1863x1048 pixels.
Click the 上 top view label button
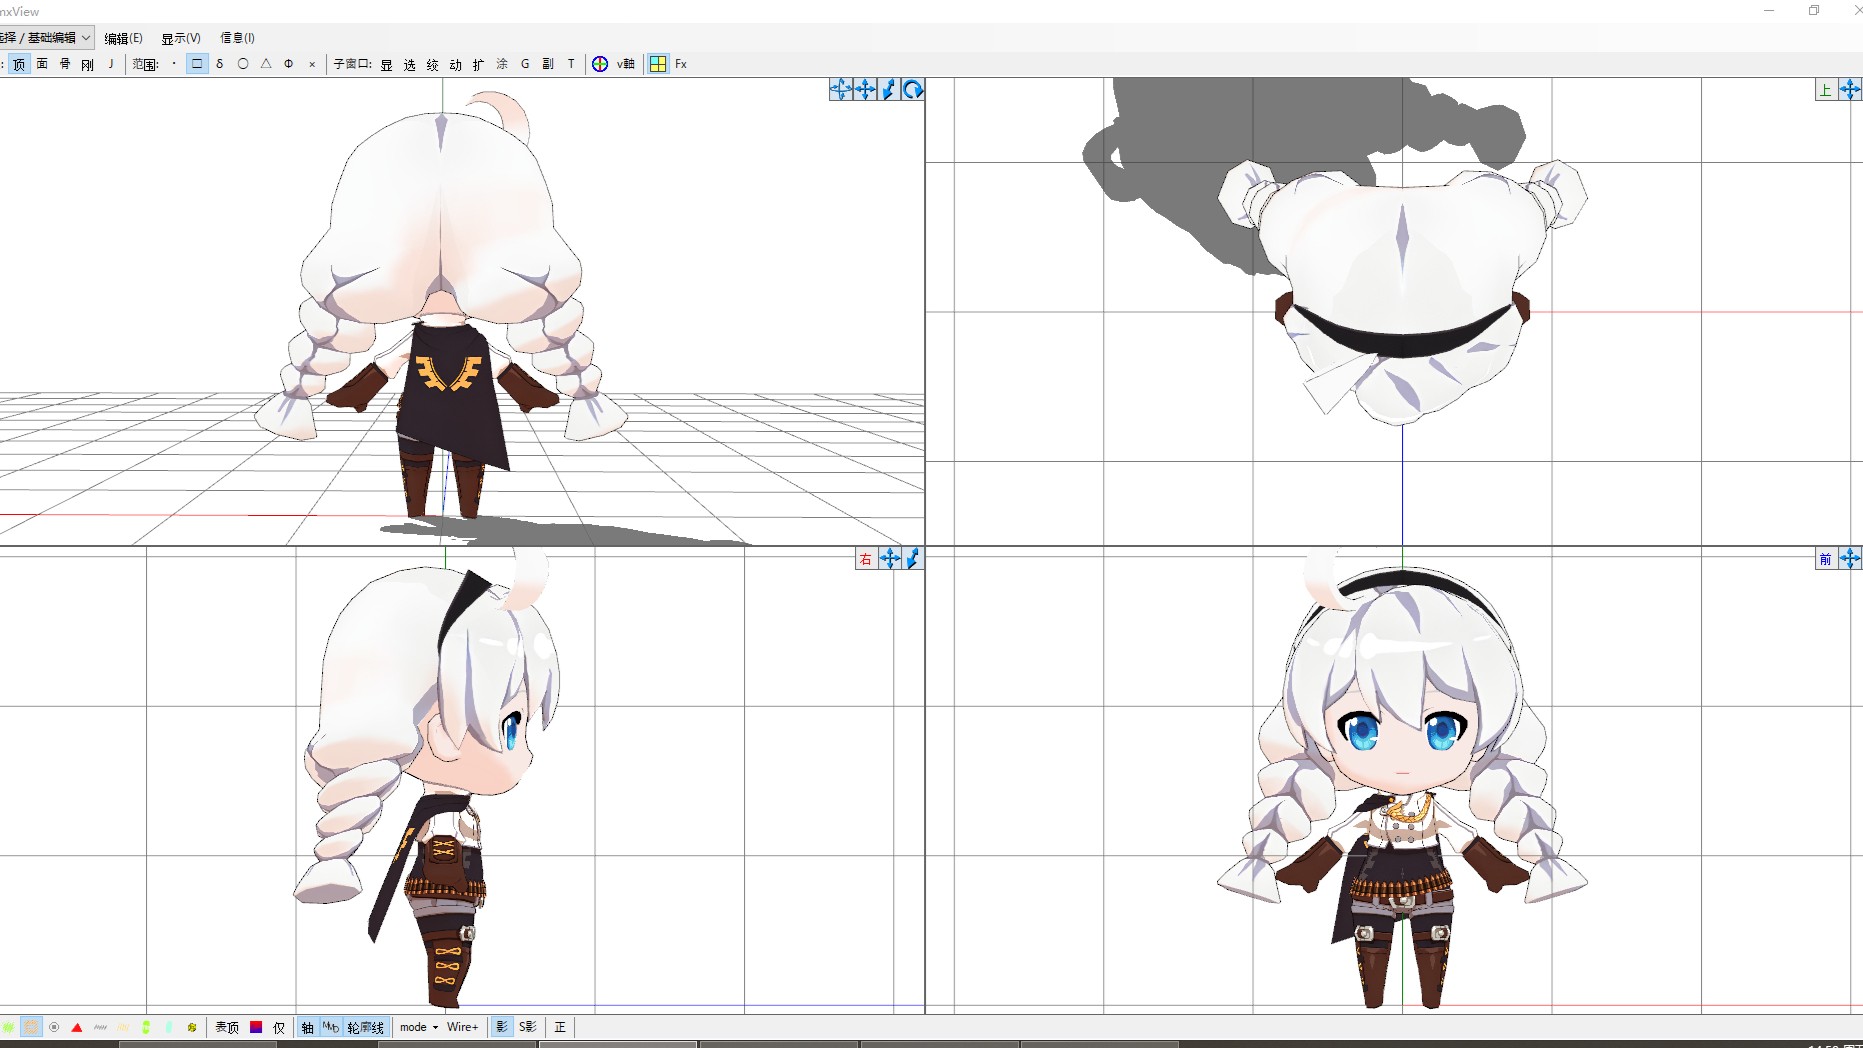(1825, 90)
